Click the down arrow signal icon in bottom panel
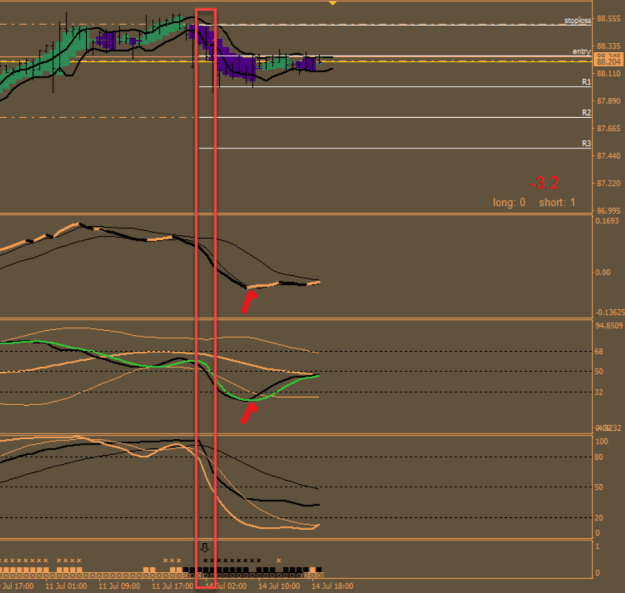This screenshot has height=593, width=625. tap(204, 547)
